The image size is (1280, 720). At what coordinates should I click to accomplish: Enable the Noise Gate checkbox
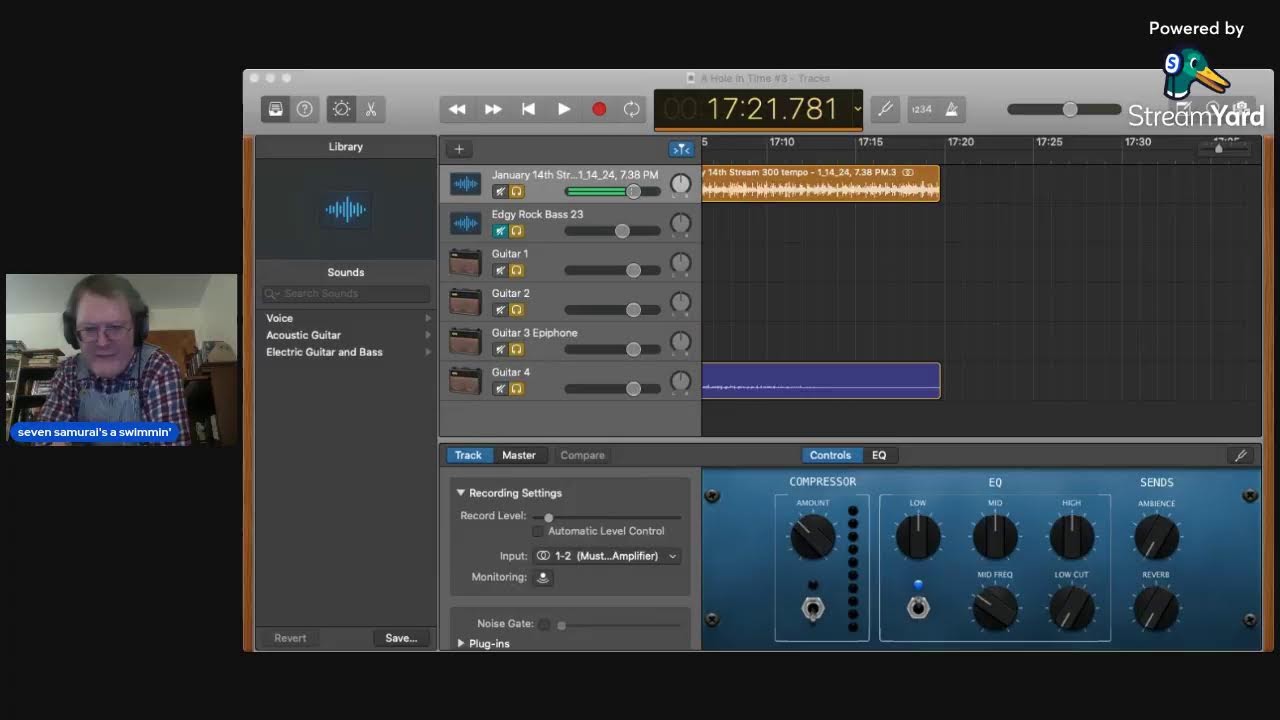pos(544,624)
